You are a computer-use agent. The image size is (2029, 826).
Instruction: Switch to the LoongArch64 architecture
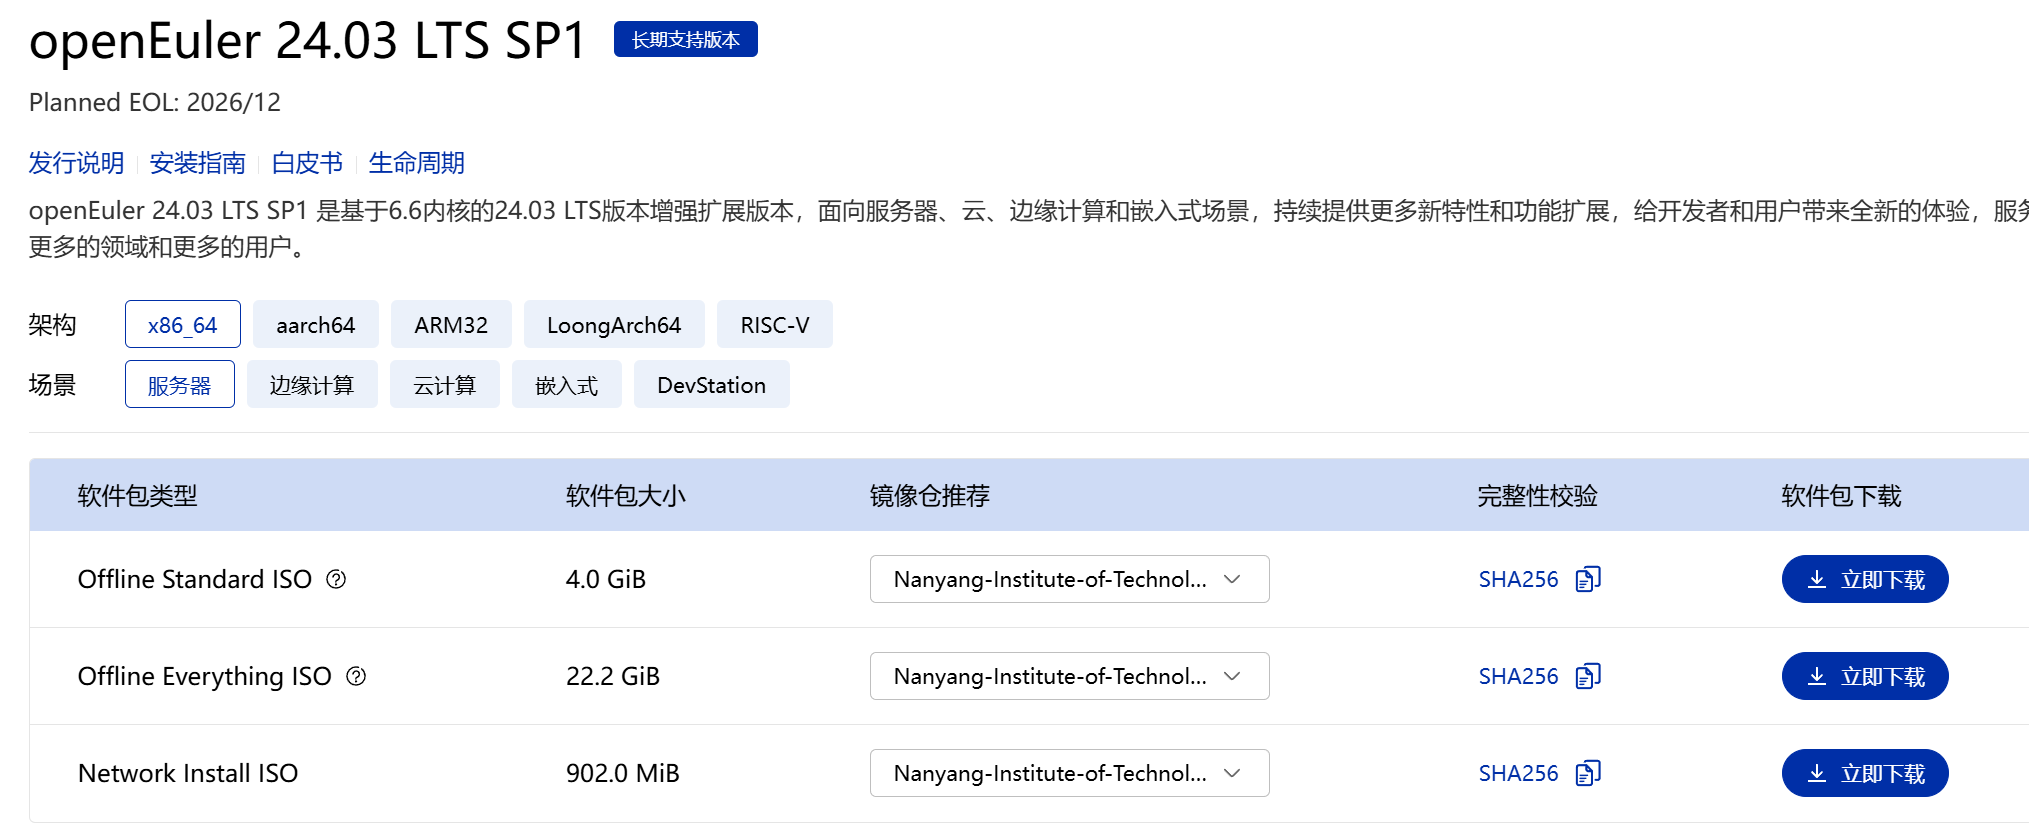tap(614, 324)
